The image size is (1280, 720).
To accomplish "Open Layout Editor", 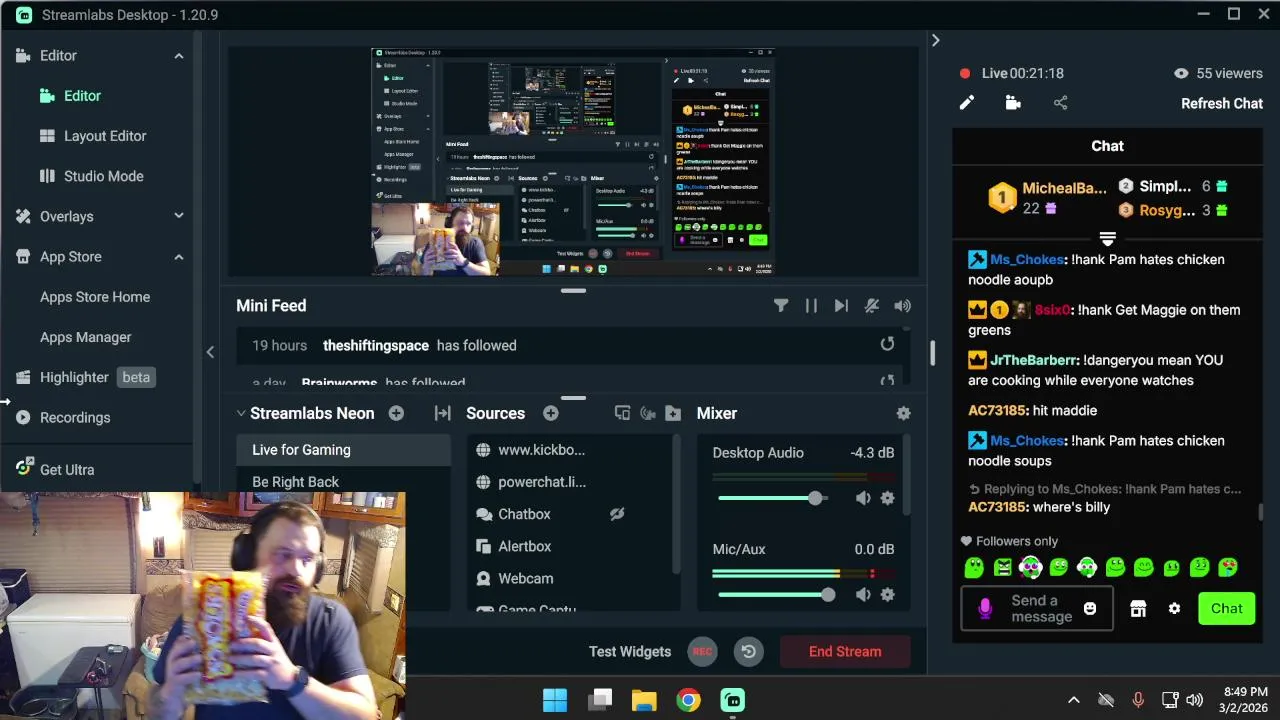I will point(105,136).
